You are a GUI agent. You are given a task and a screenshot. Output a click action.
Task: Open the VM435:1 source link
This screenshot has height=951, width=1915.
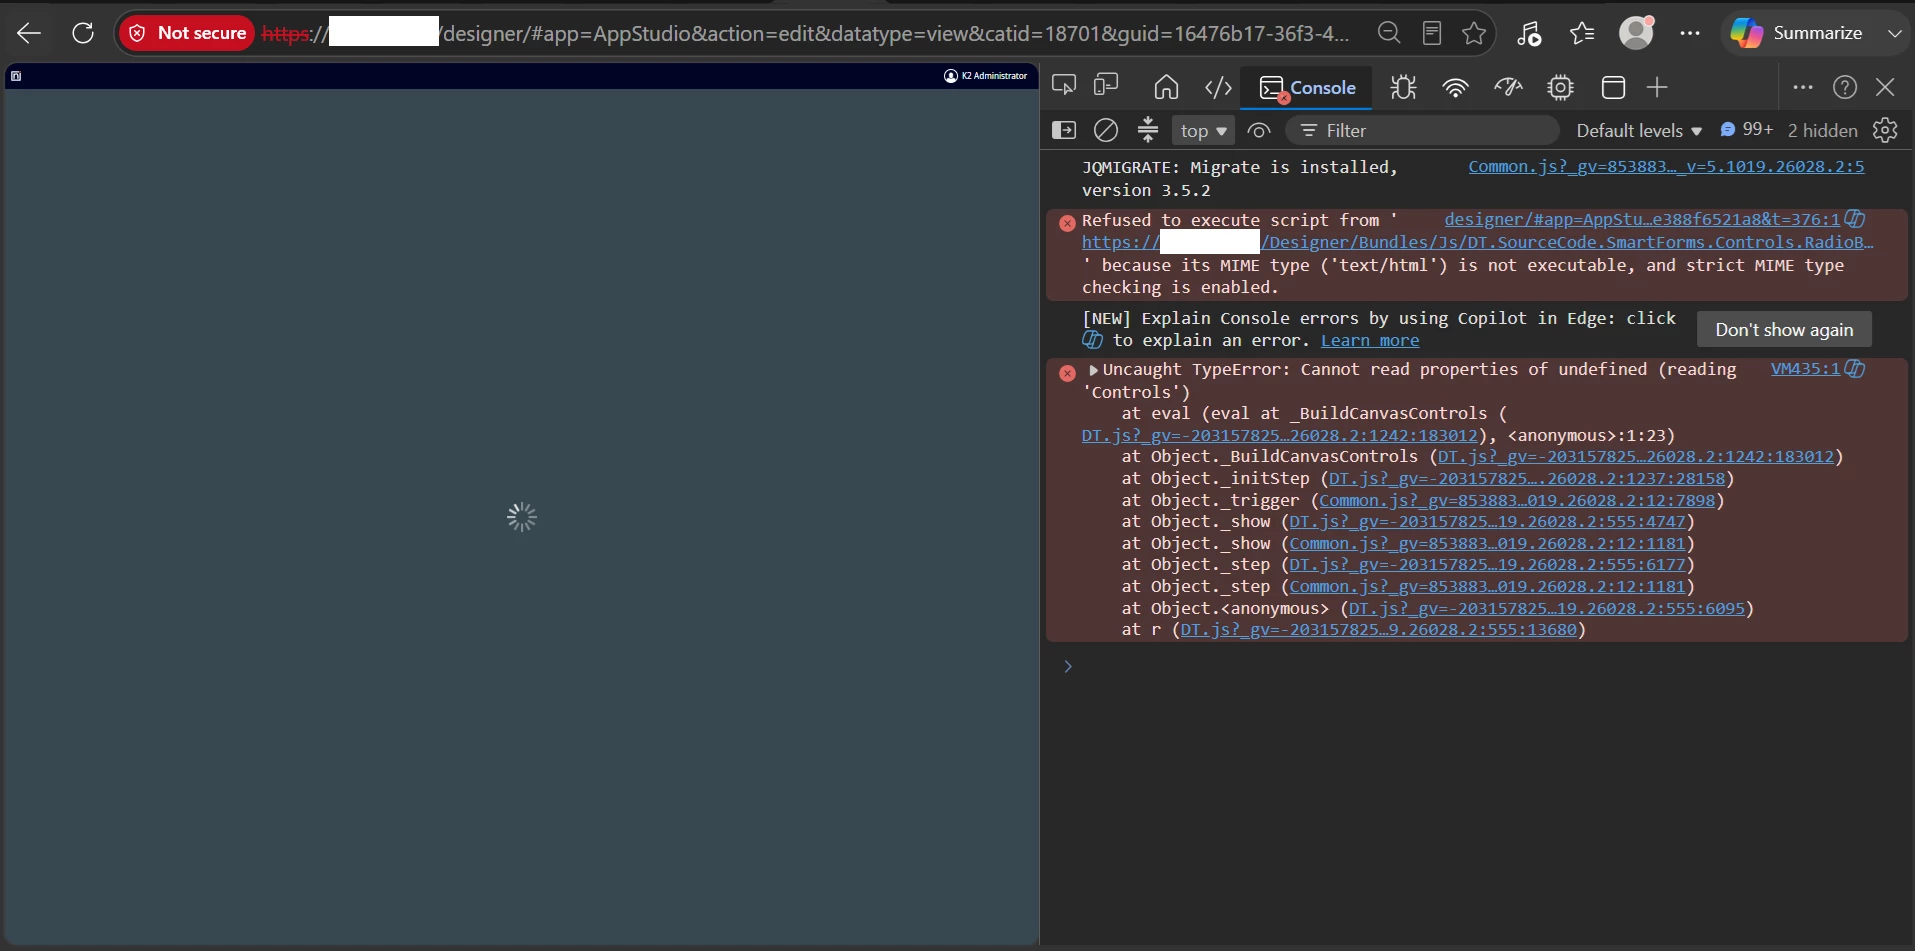1805,369
